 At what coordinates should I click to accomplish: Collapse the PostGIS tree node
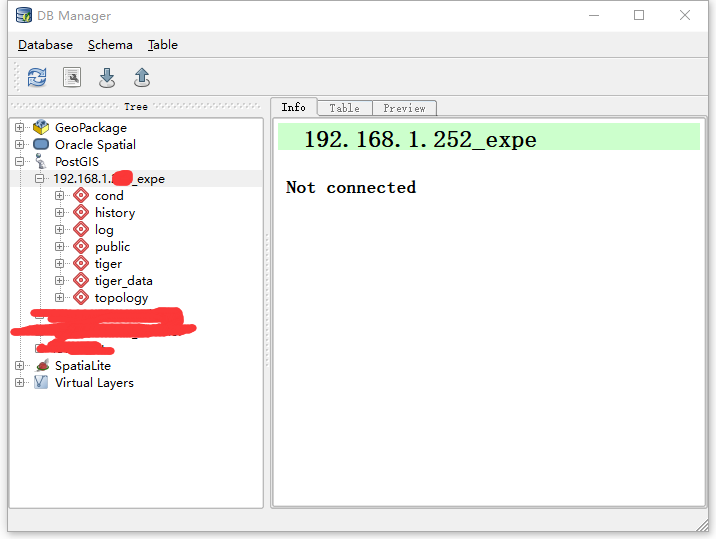[19, 161]
